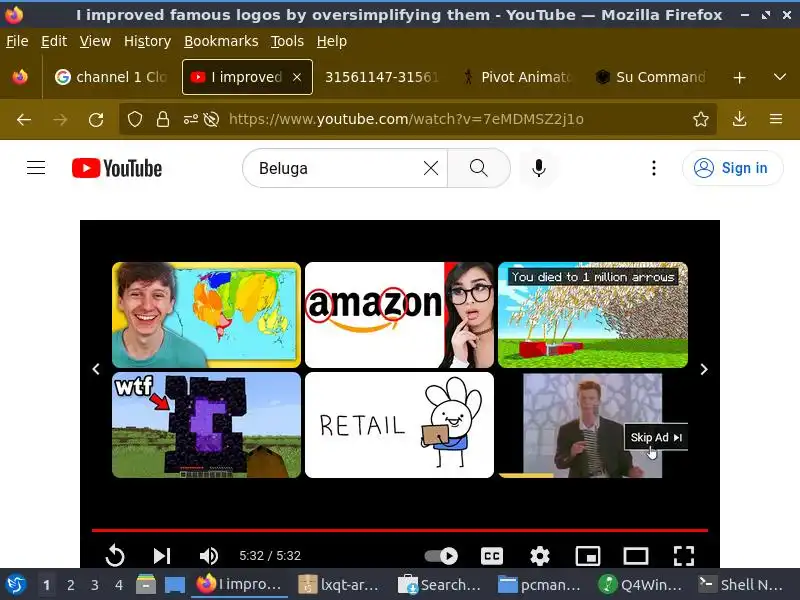View site security padlock info
The image size is (800, 600).
[163, 119]
